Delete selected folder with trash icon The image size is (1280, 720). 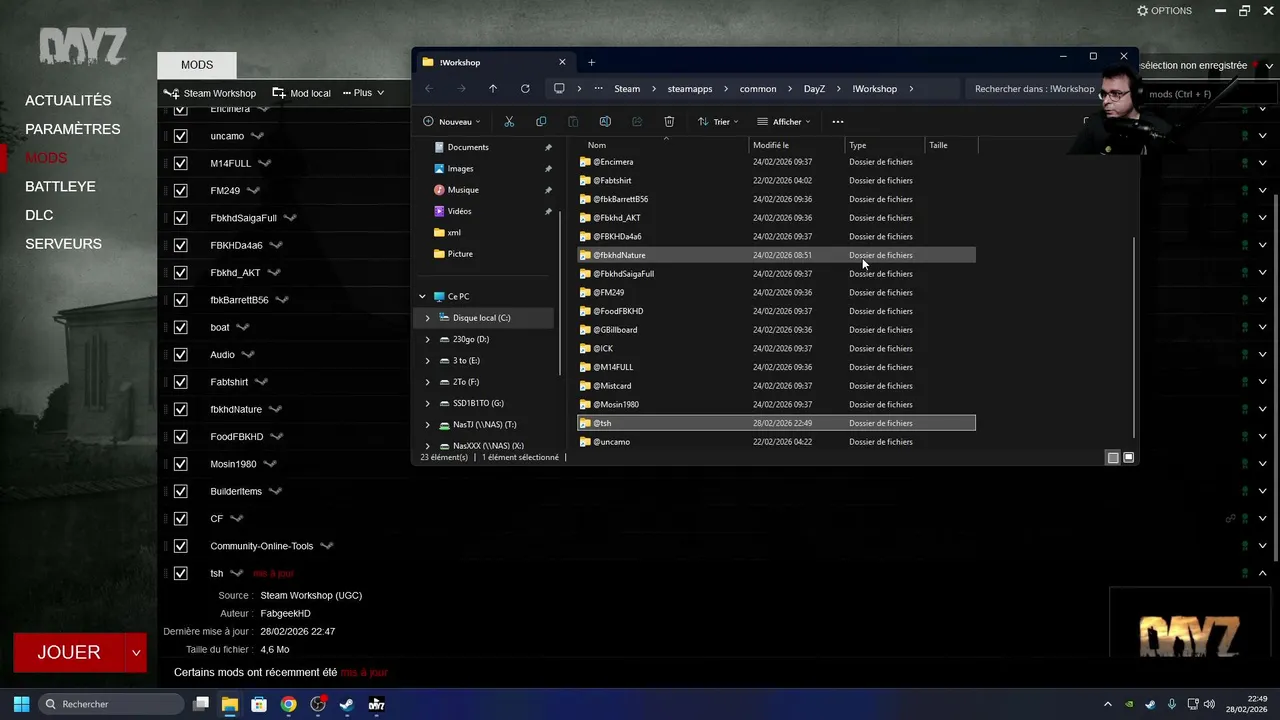point(669,122)
